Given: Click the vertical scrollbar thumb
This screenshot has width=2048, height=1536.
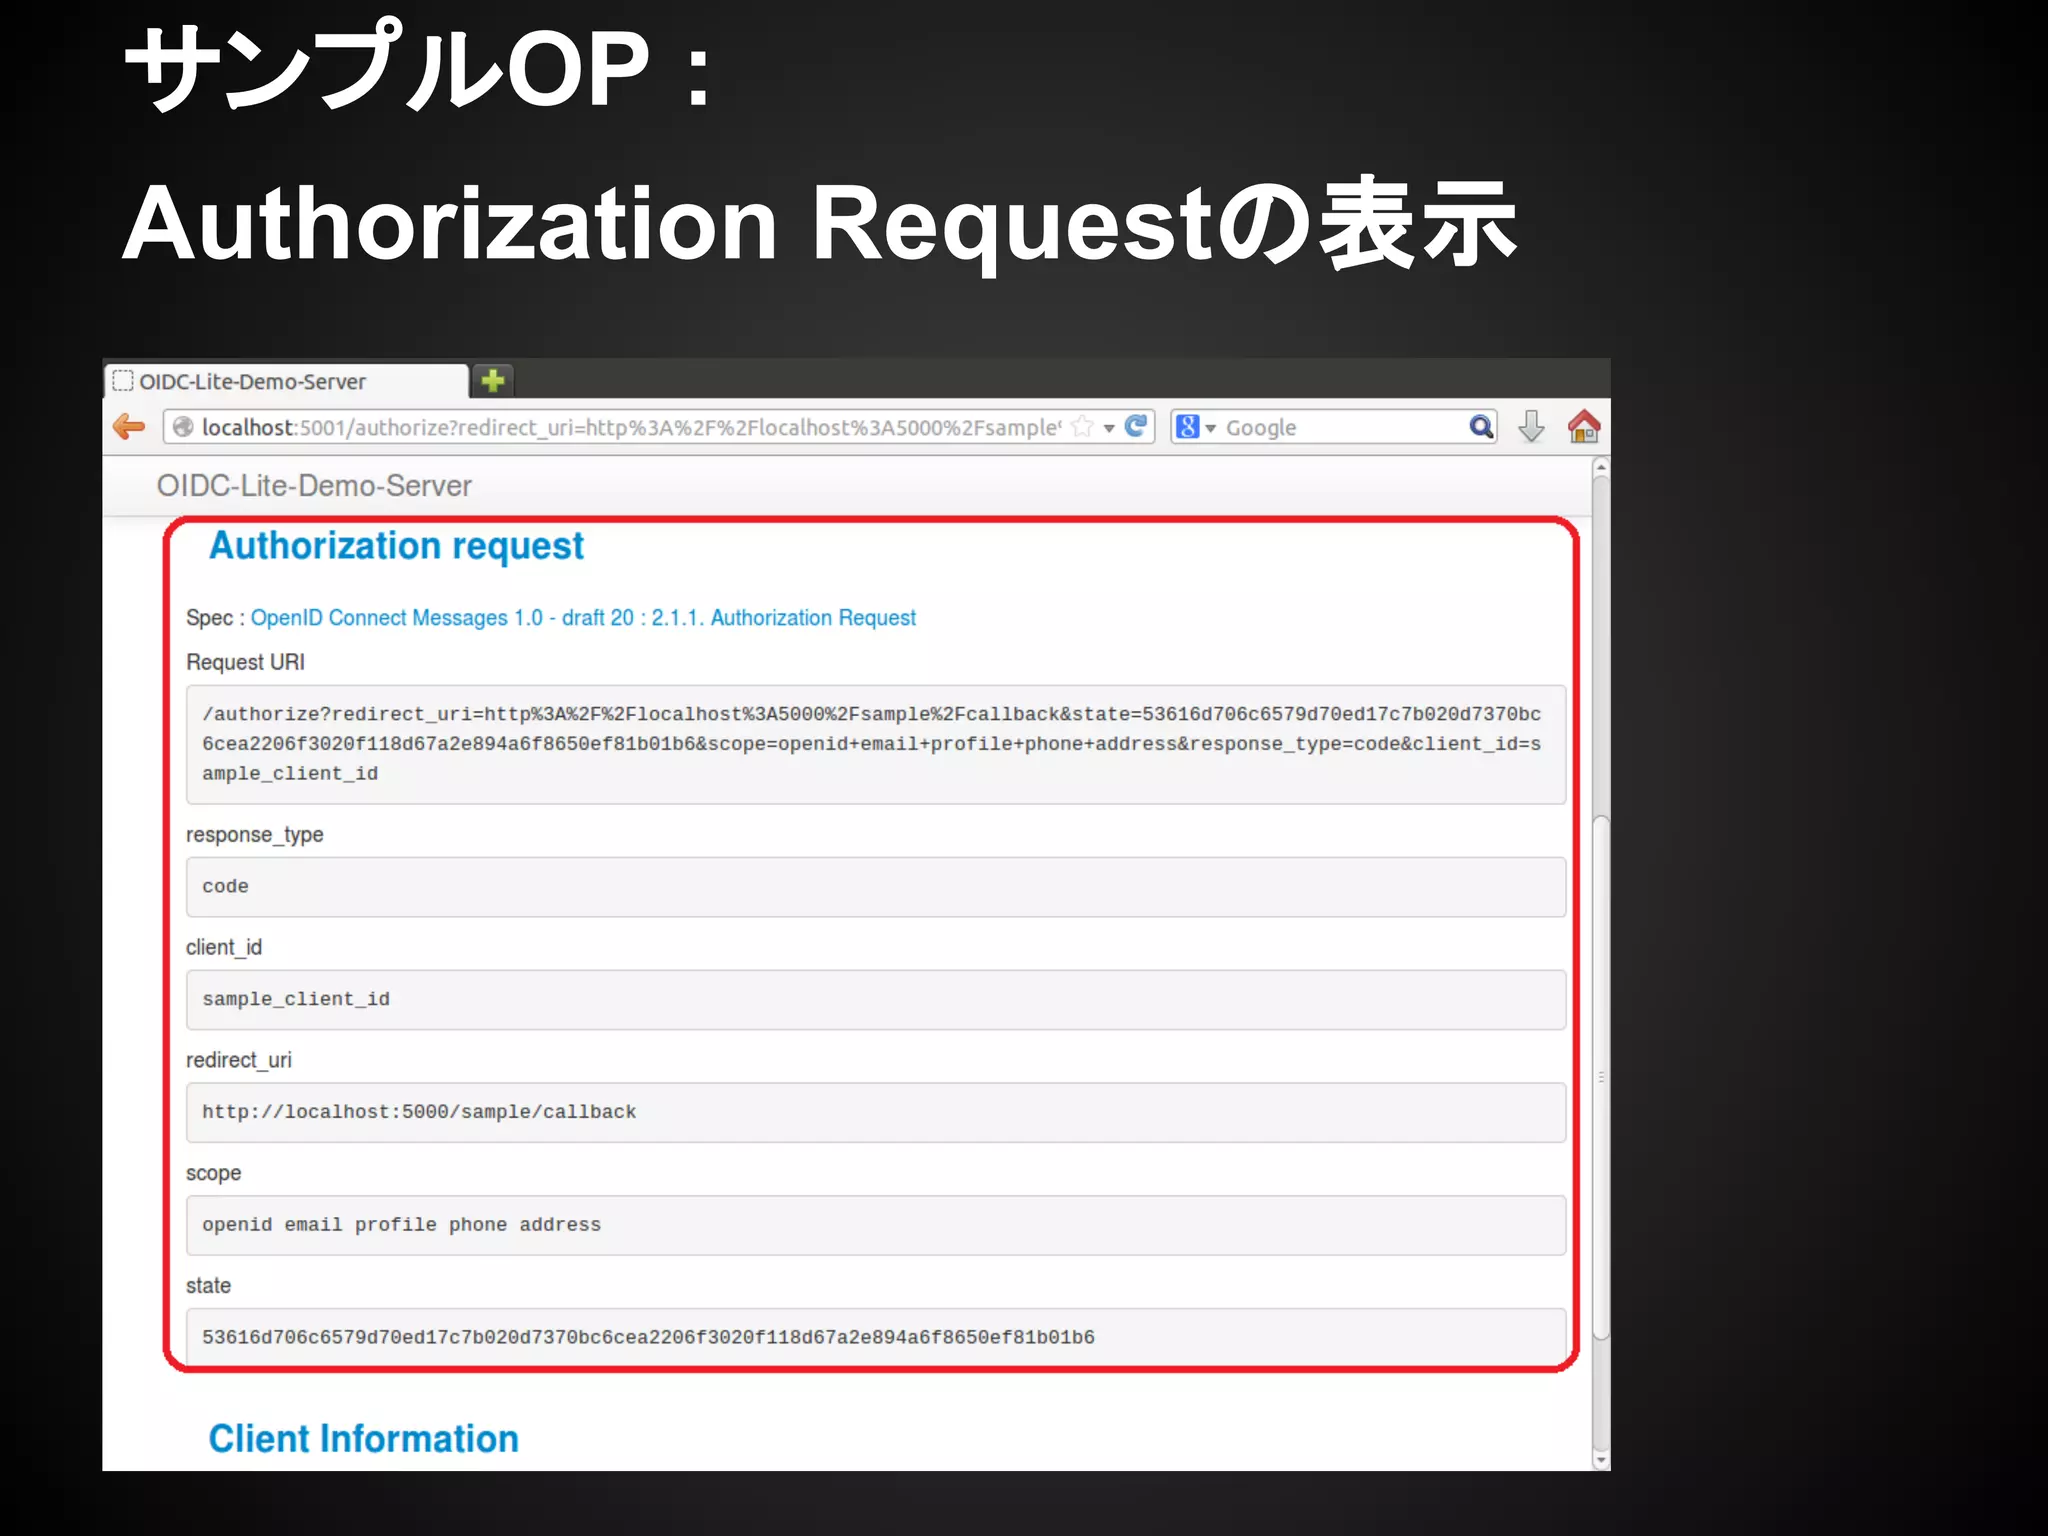Looking at the screenshot, I should [x=1601, y=1078].
